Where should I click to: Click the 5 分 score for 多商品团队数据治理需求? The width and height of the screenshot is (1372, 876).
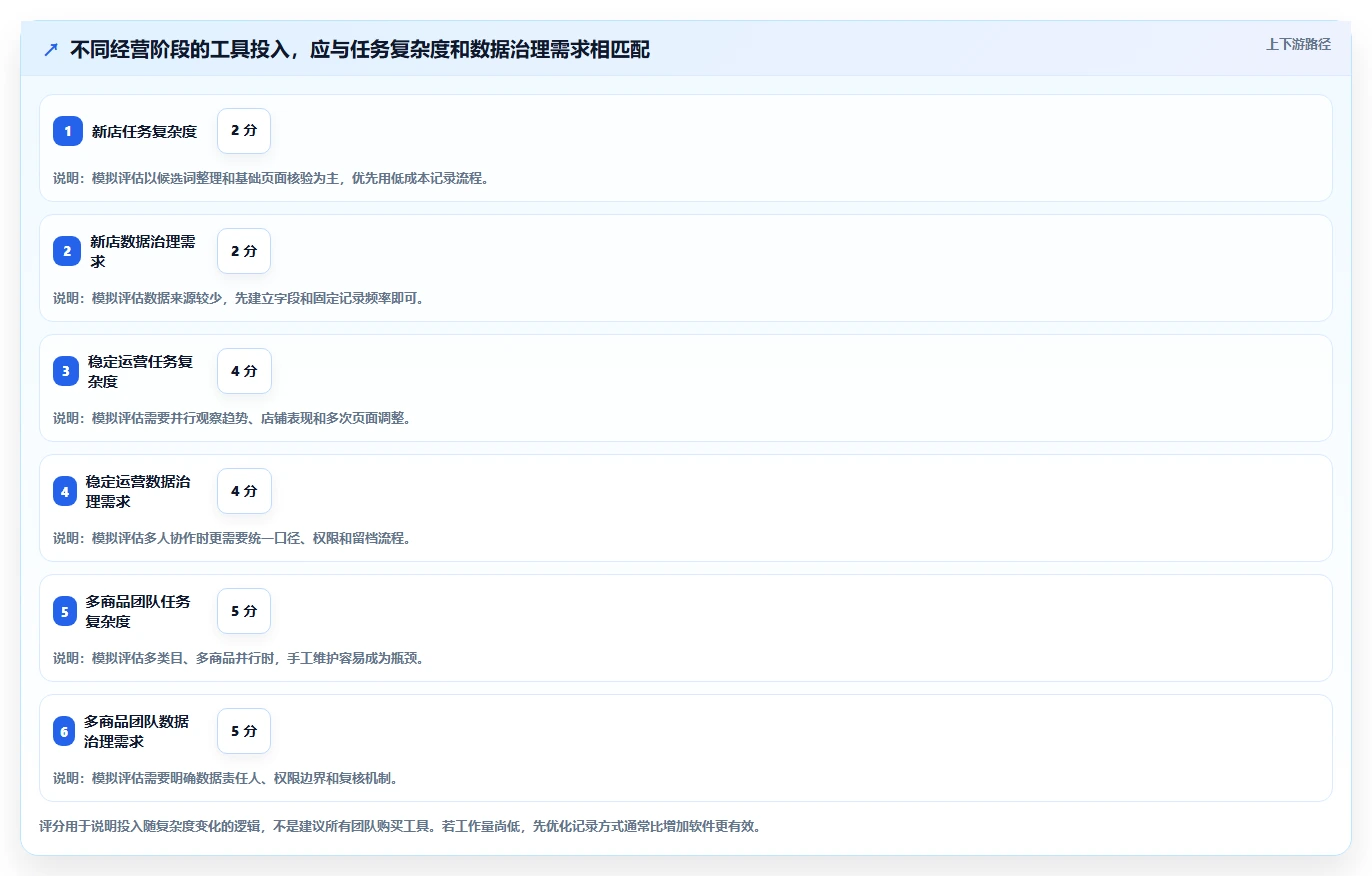point(244,731)
